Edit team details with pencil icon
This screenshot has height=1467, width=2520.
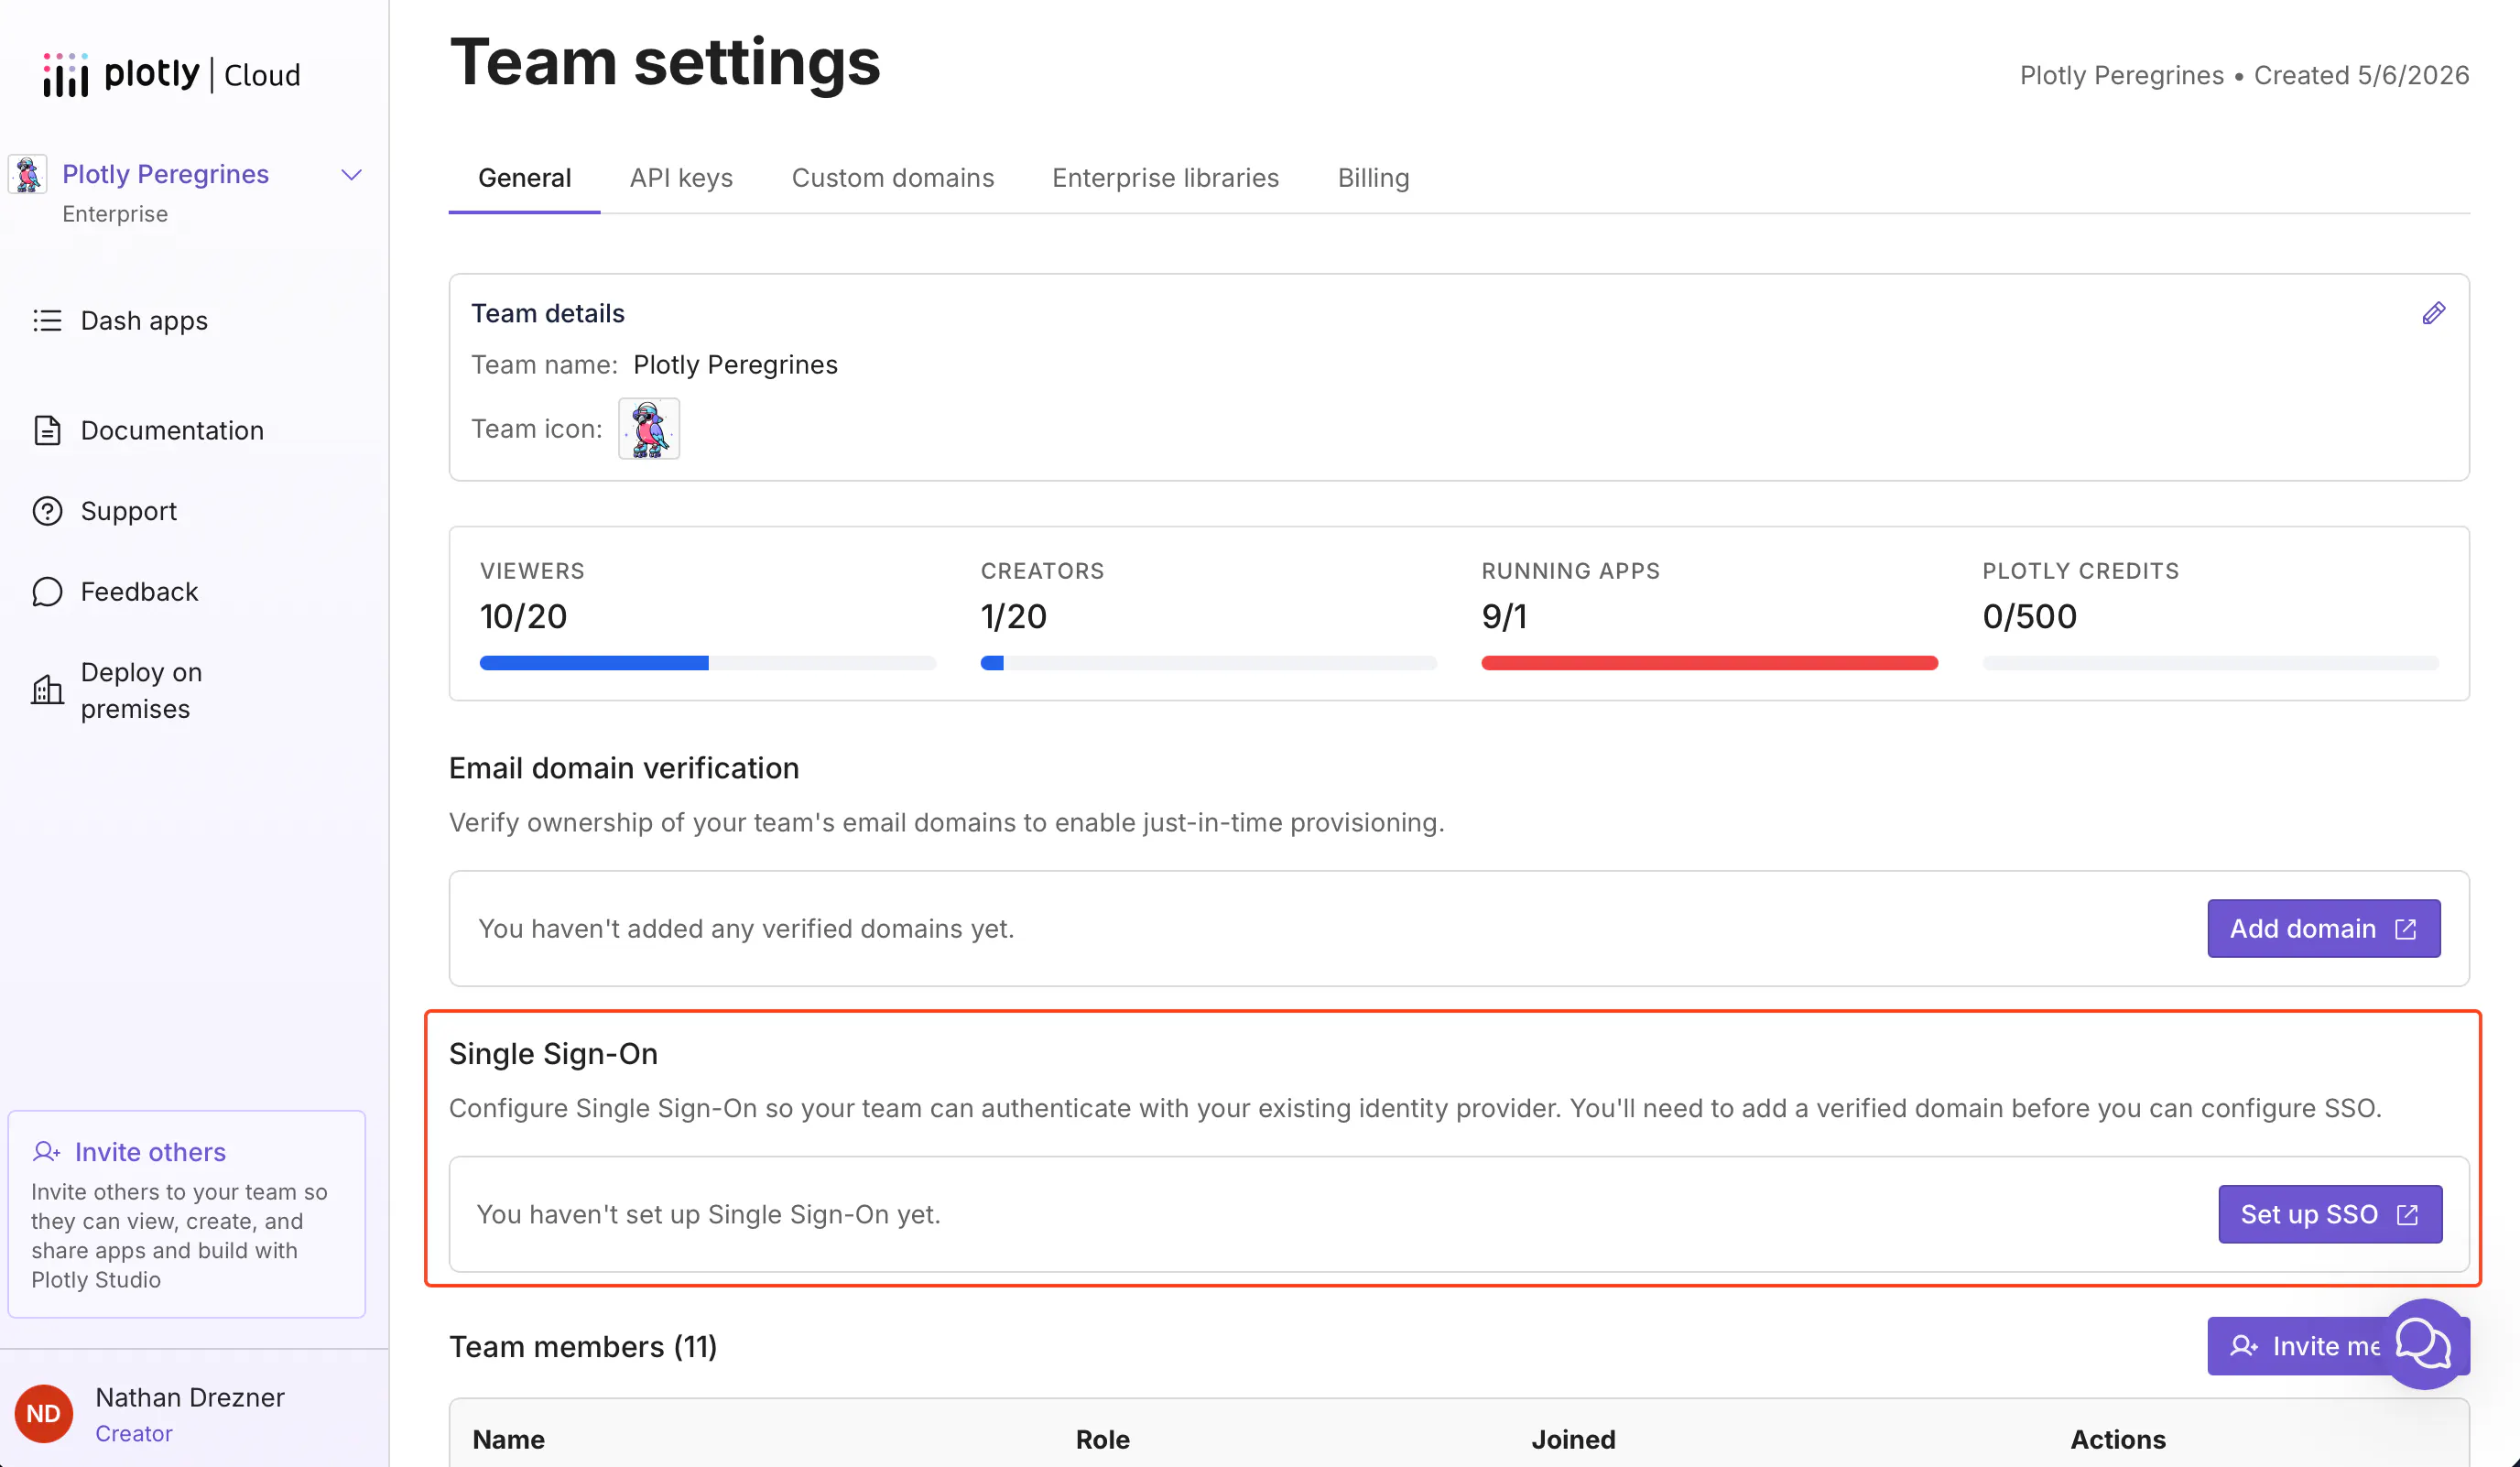[x=2433, y=313]
